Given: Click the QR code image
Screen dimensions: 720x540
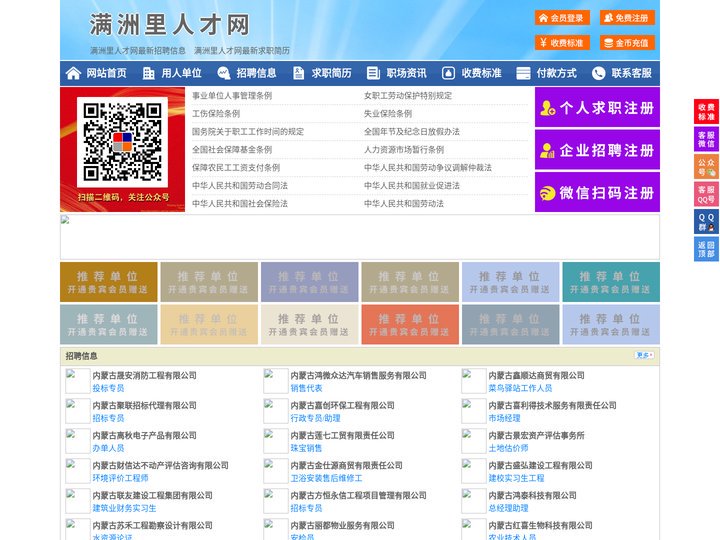Looking at the screenshot, I should coord(122,142).
